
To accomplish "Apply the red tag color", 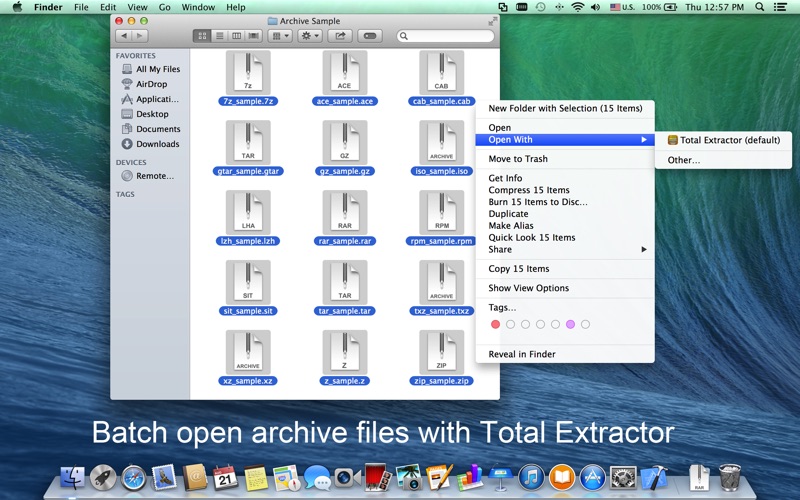I will (495, 324).
